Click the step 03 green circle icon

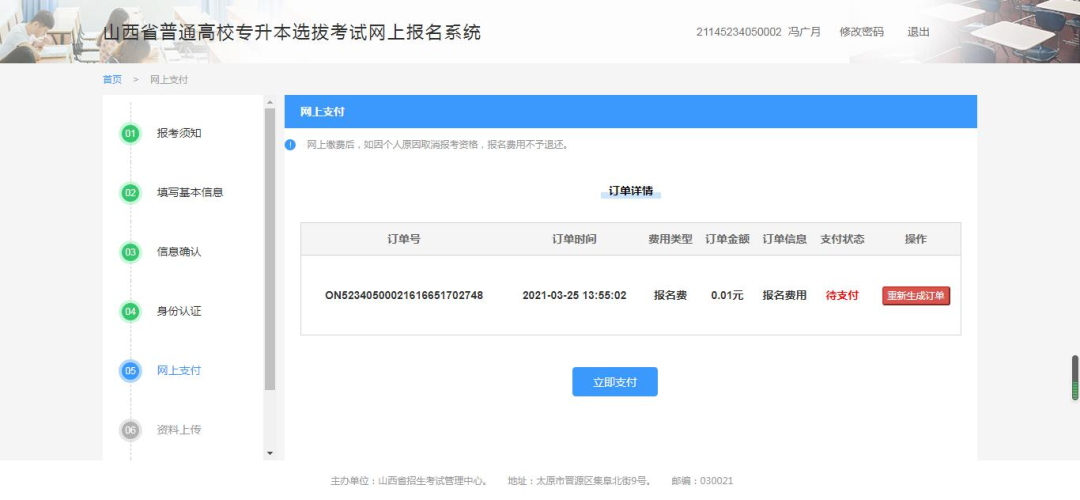point(130,252)
